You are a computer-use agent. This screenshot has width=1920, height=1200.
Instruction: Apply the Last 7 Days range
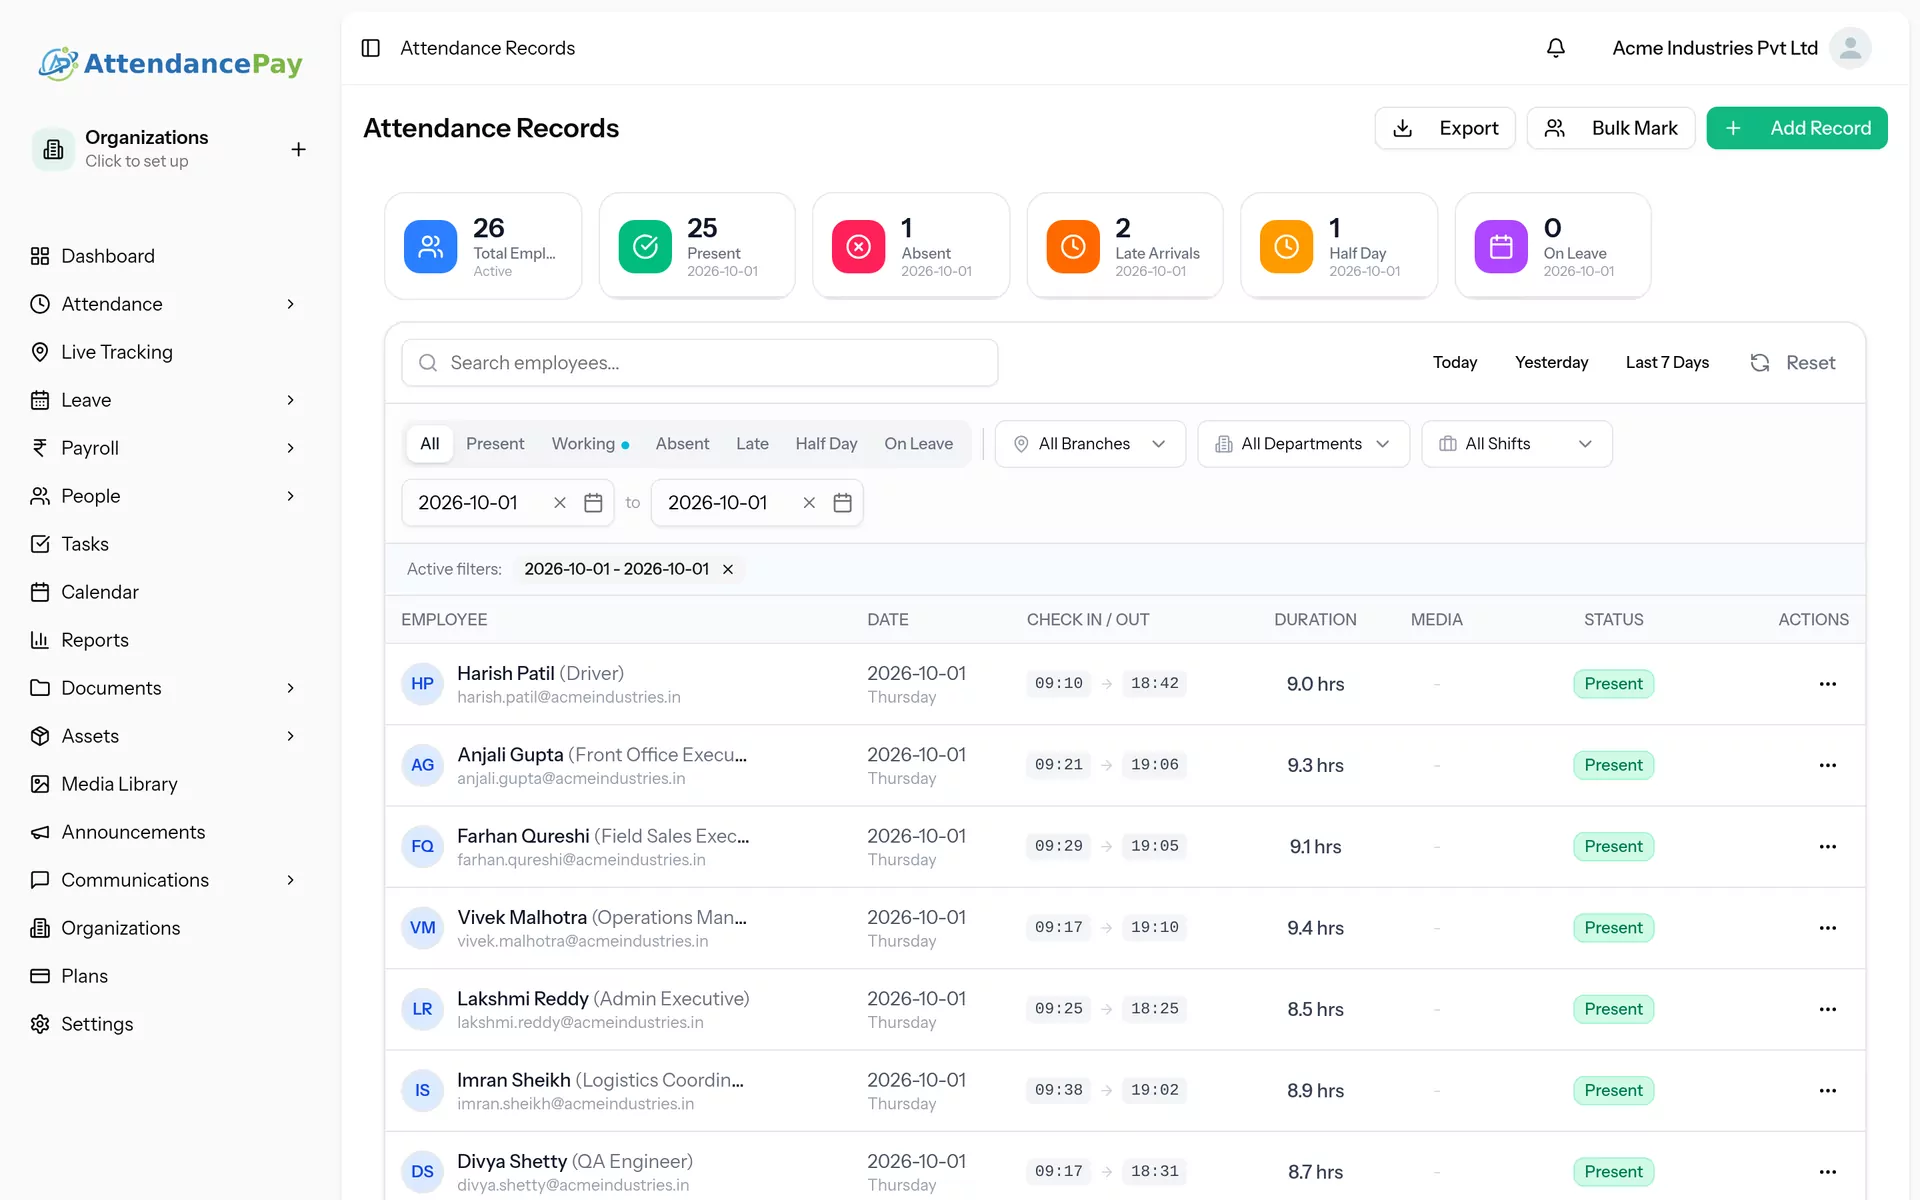coord(1667,363)
